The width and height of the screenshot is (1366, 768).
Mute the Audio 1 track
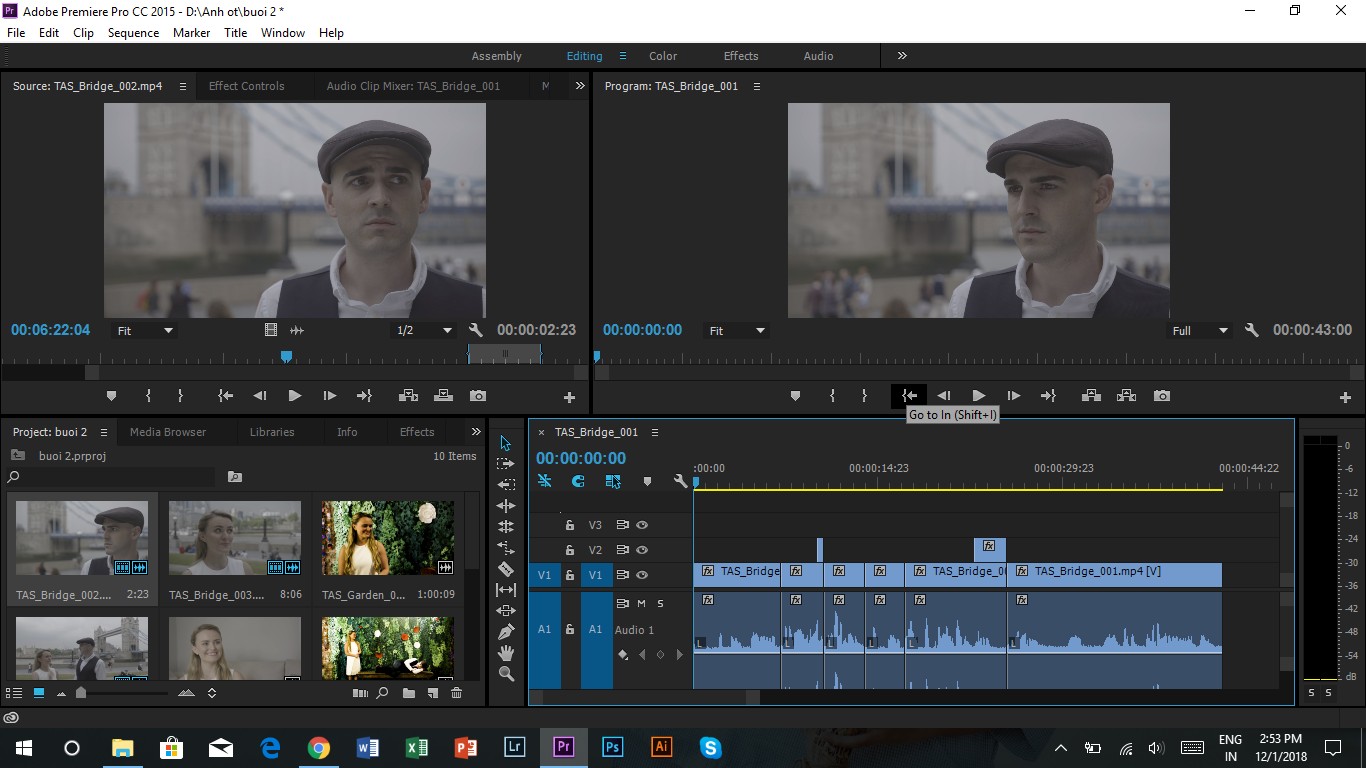pos(642,603)
